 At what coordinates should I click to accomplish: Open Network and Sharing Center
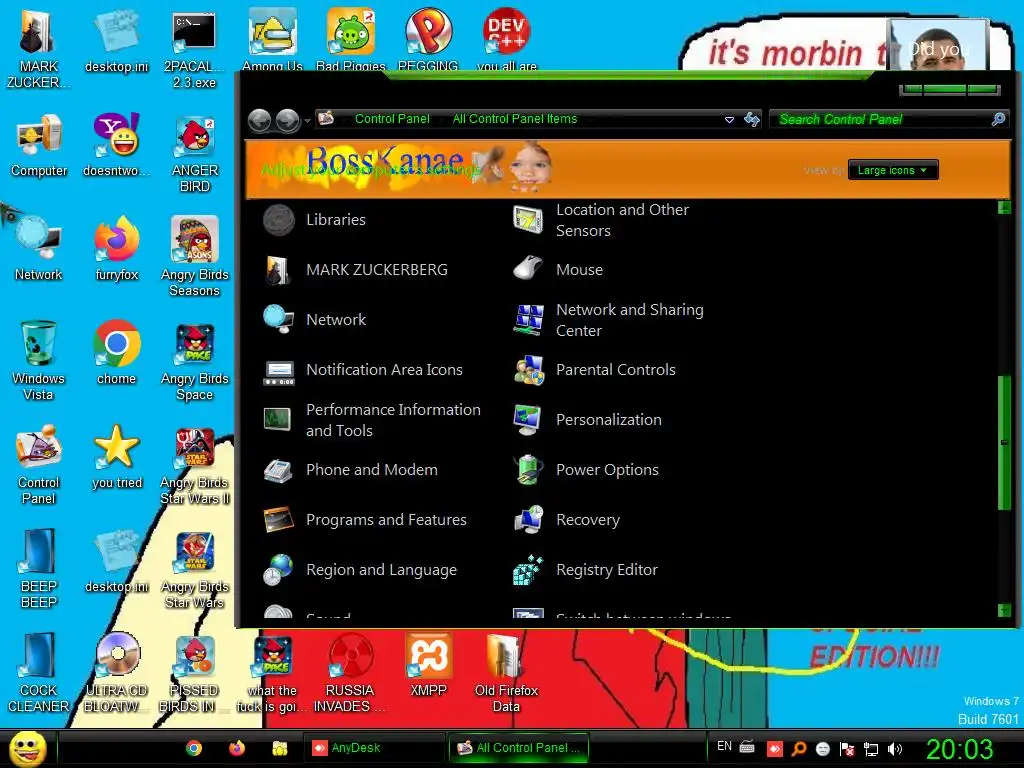click(608, 320)
